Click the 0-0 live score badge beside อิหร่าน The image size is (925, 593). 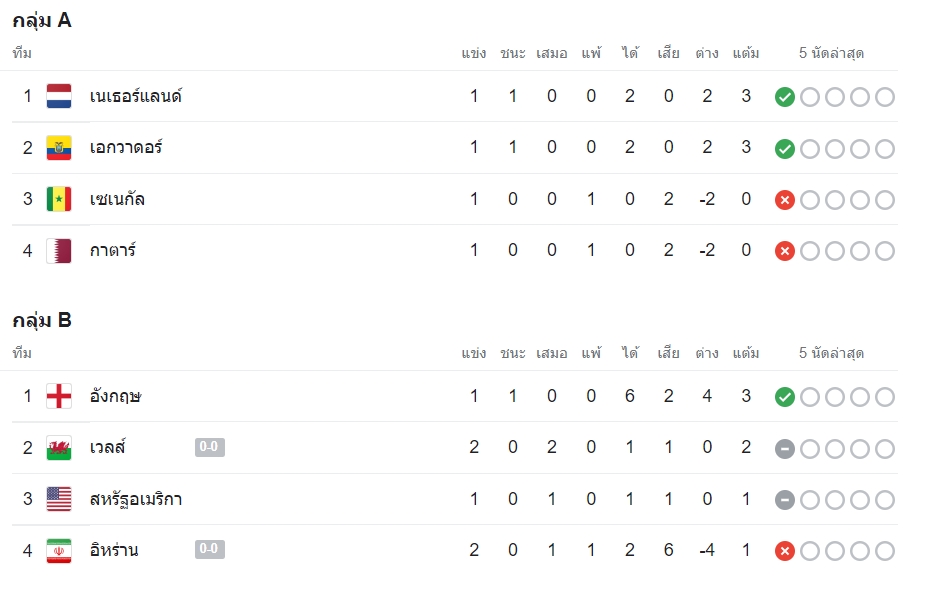(x=209, y=549)
